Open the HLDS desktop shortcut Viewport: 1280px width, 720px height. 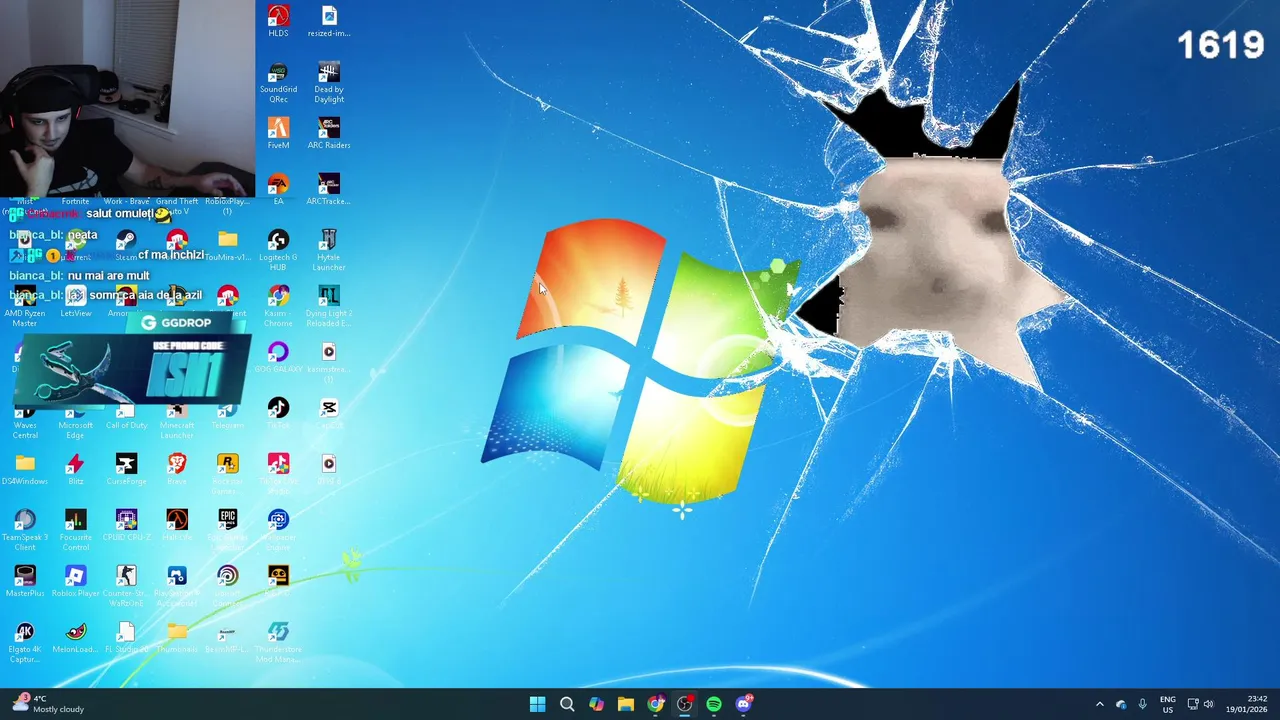click(x=278, y=21)
